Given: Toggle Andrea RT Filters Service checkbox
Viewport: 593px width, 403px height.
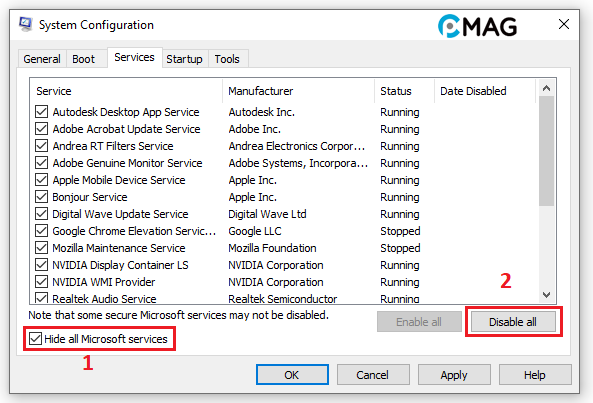Looking at the screenshot, I should click(41, 146).
